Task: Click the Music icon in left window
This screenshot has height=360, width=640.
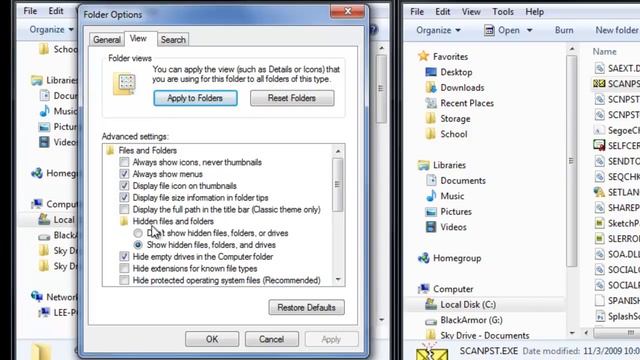Action: [44, 111]
